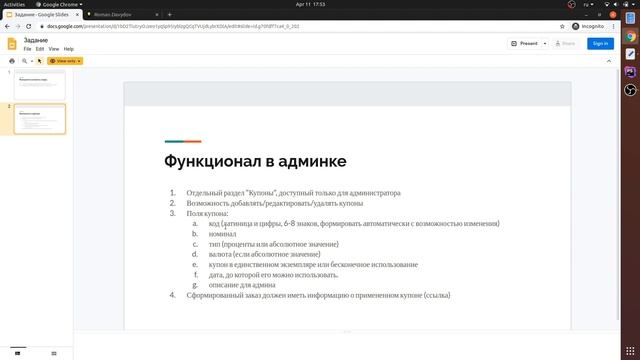Click the Zoom magnifier tool
640x360 pixels.
[x=24, y=61]
